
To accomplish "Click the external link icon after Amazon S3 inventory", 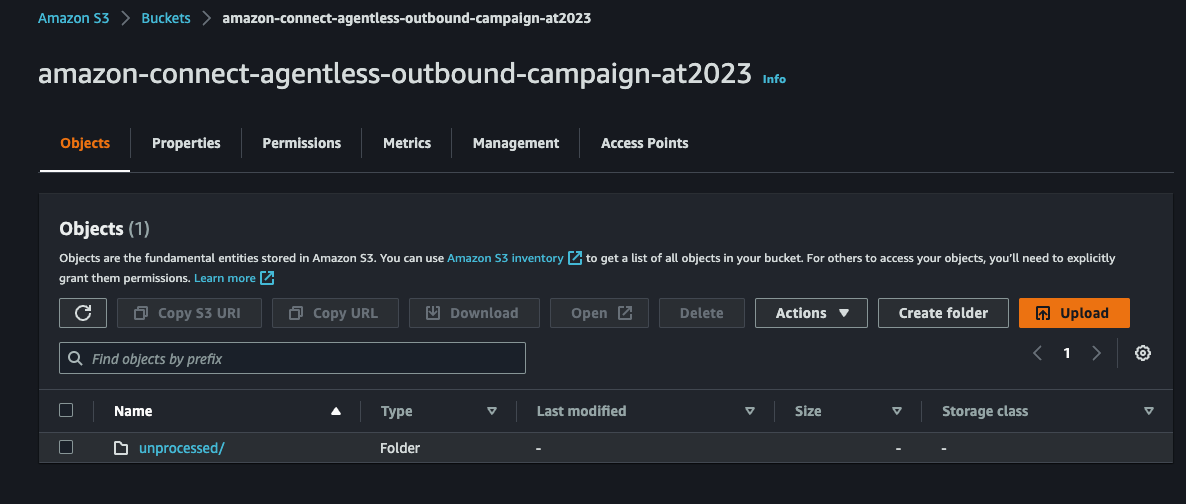I will (x=575, y=258).
